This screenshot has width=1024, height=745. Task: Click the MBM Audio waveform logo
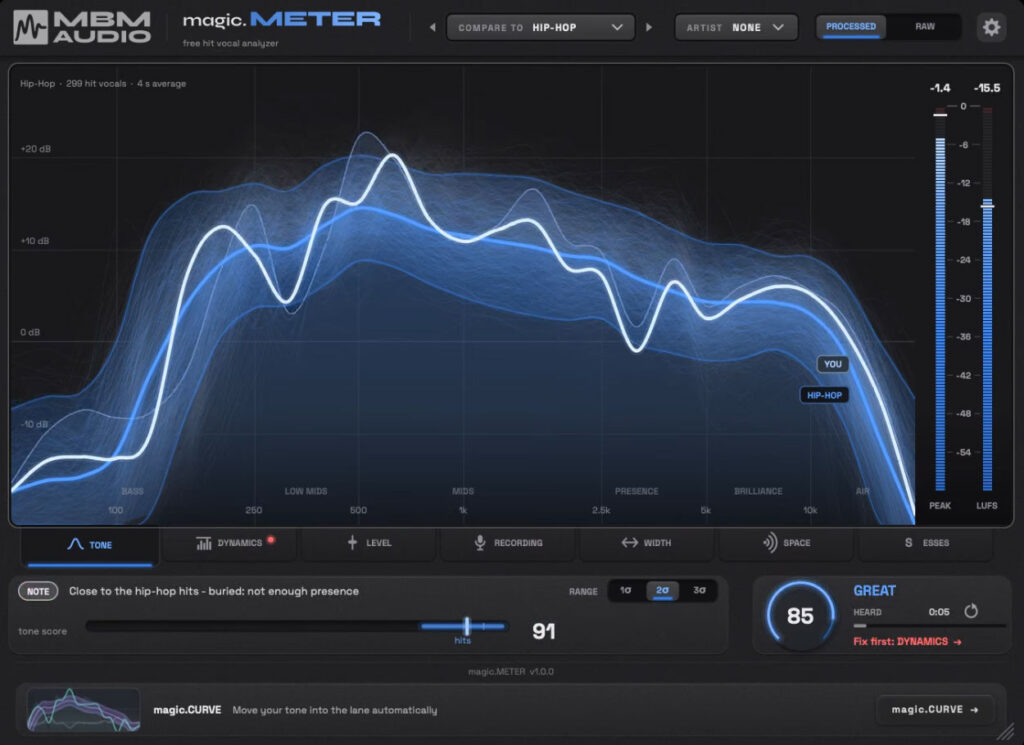point(30,27)
